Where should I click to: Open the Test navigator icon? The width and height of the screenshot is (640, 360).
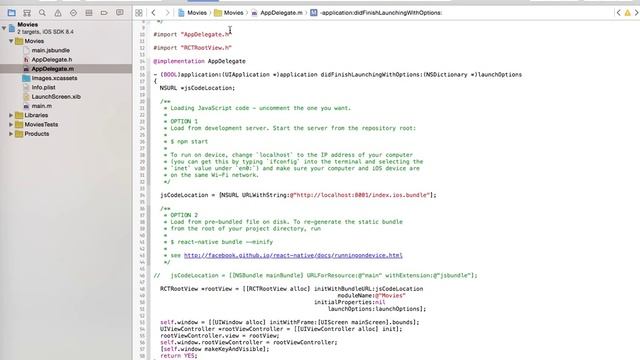click(73, 13)
